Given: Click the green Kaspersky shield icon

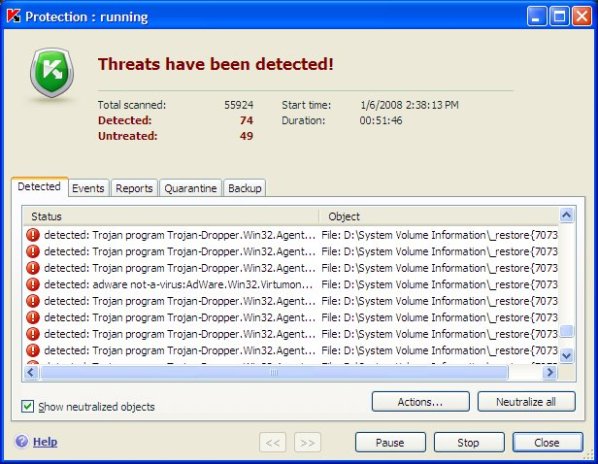Looking at the screenshot, I should 52,72.
